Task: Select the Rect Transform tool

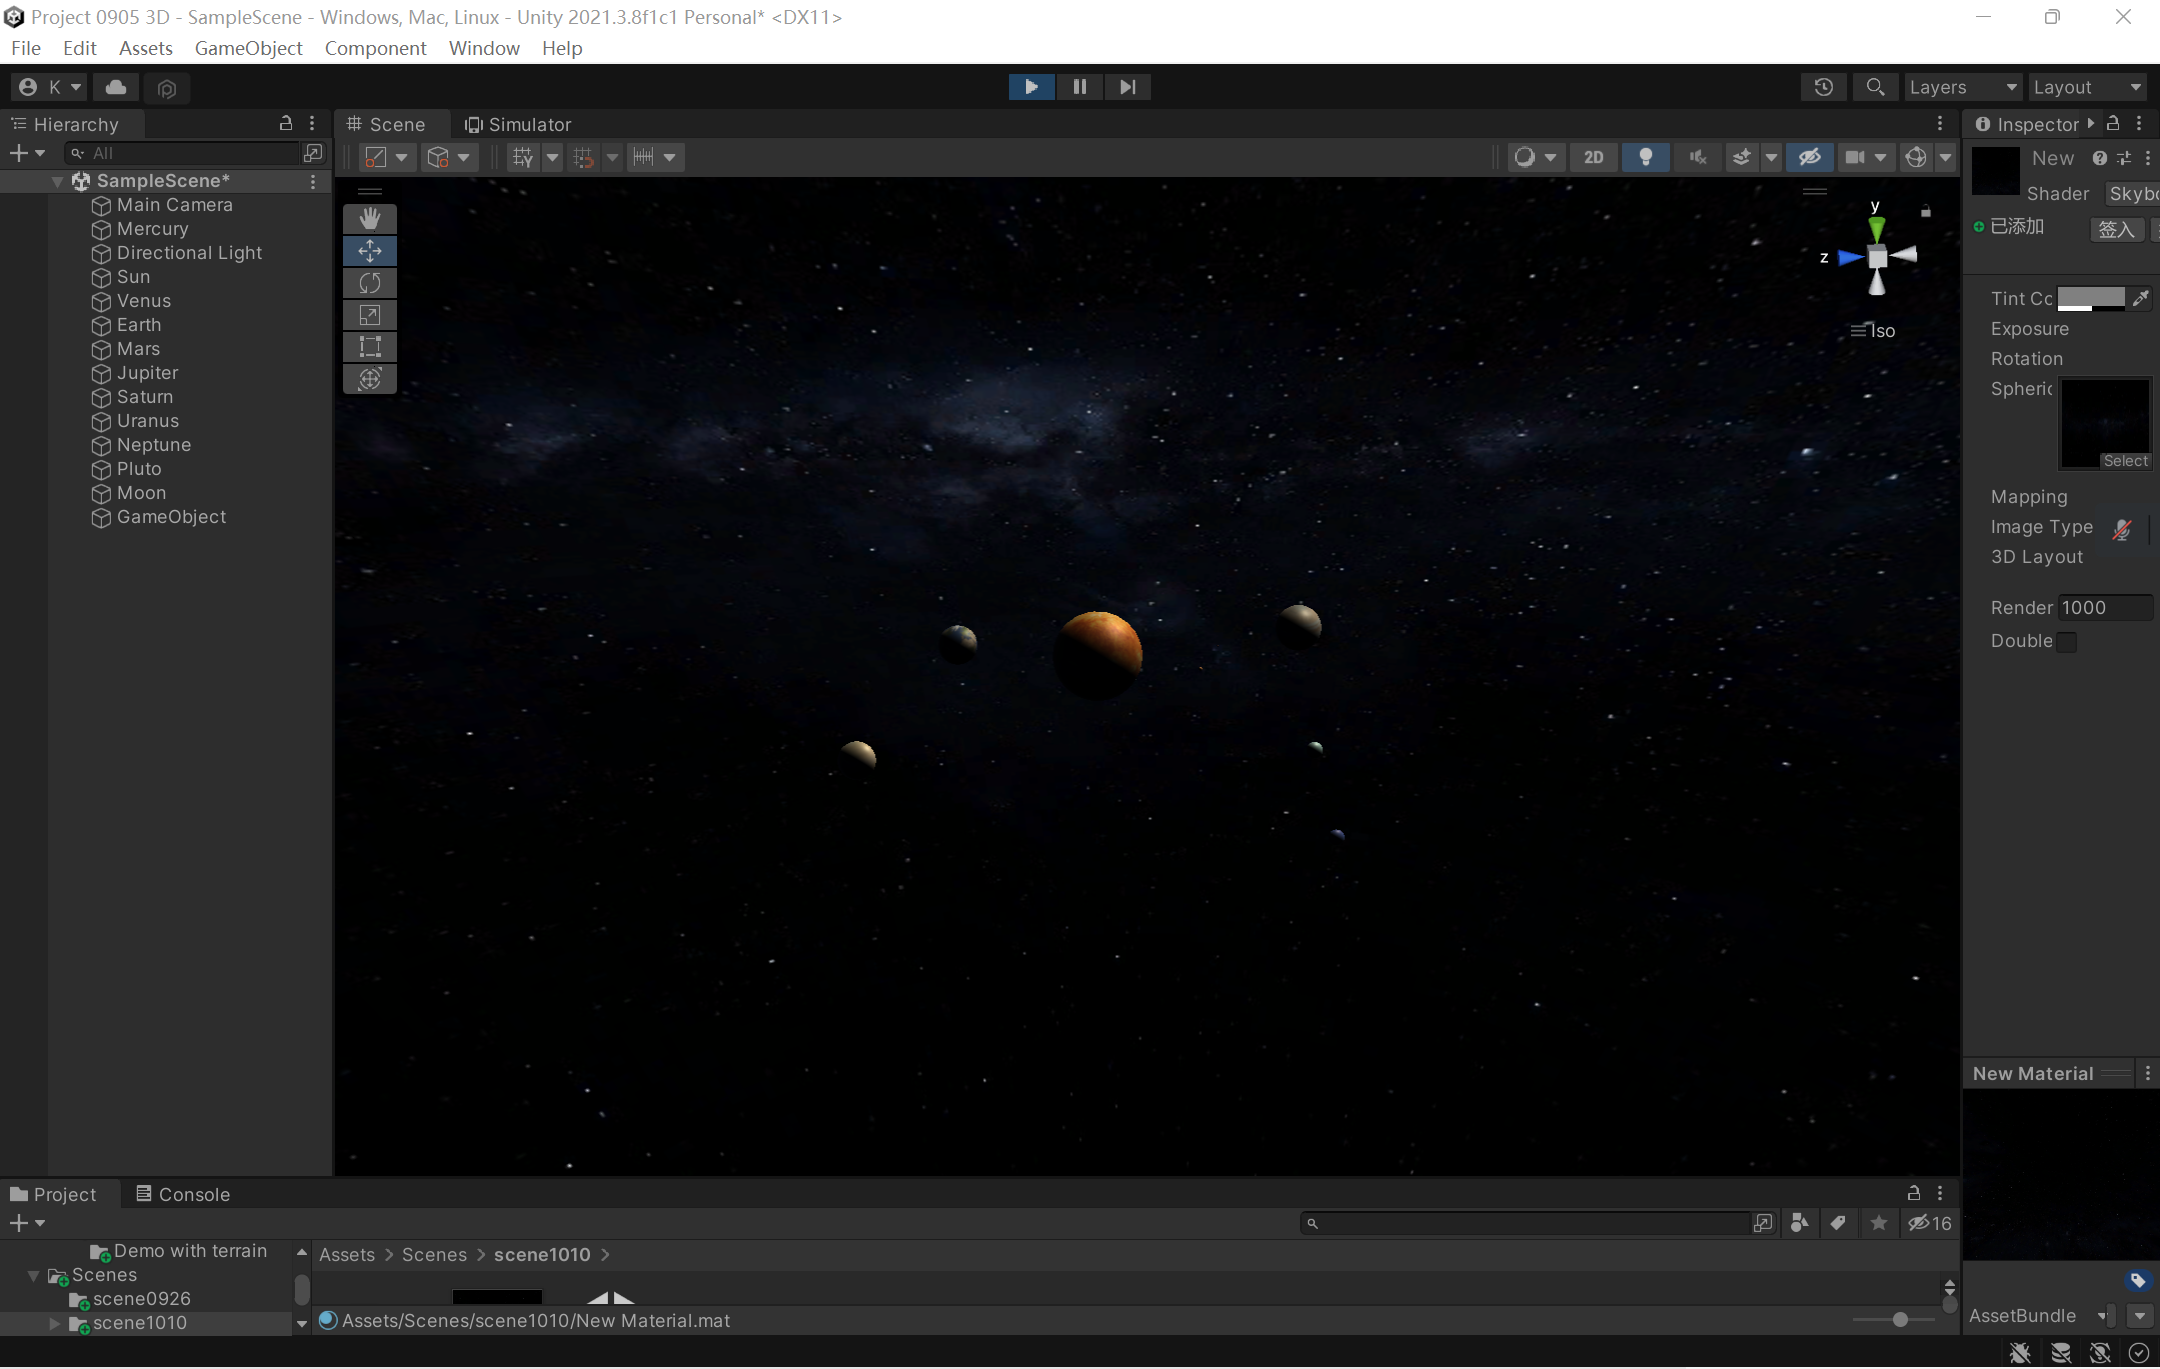Action: (x=370, y=346)
